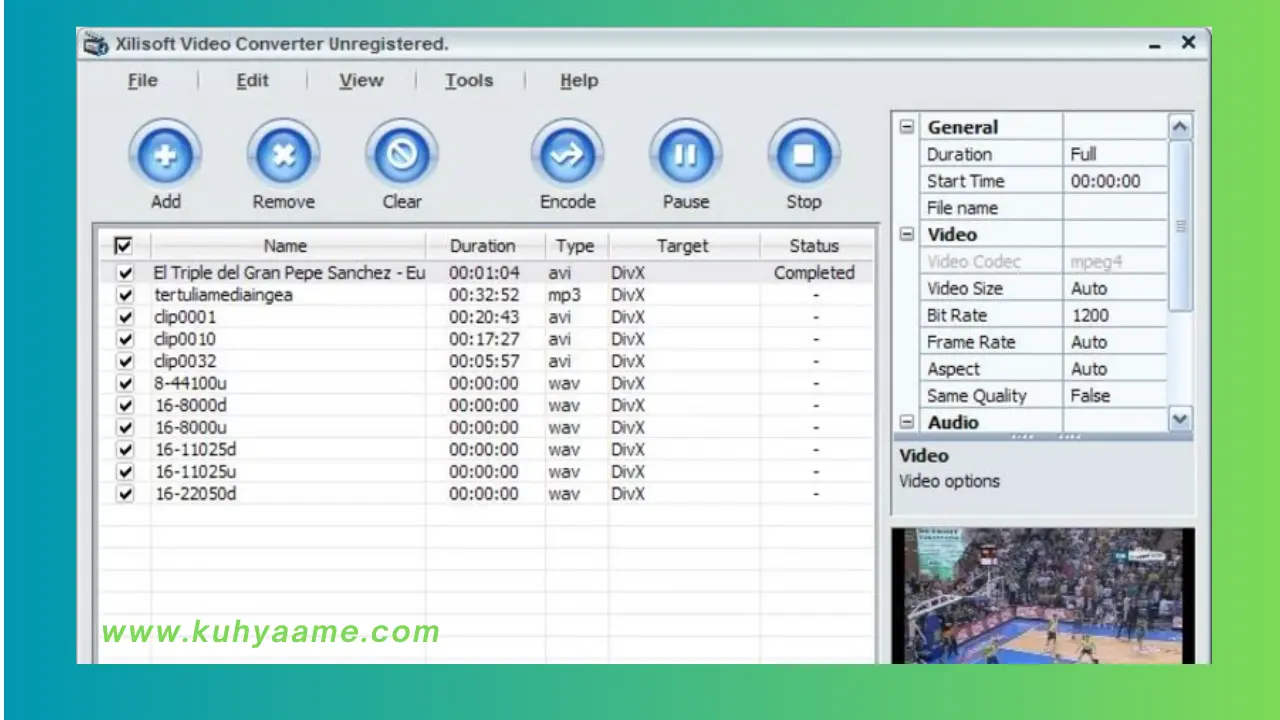Click the Bit Rate property label
This screenshot has width=1280, height=720.
point(956,315)
